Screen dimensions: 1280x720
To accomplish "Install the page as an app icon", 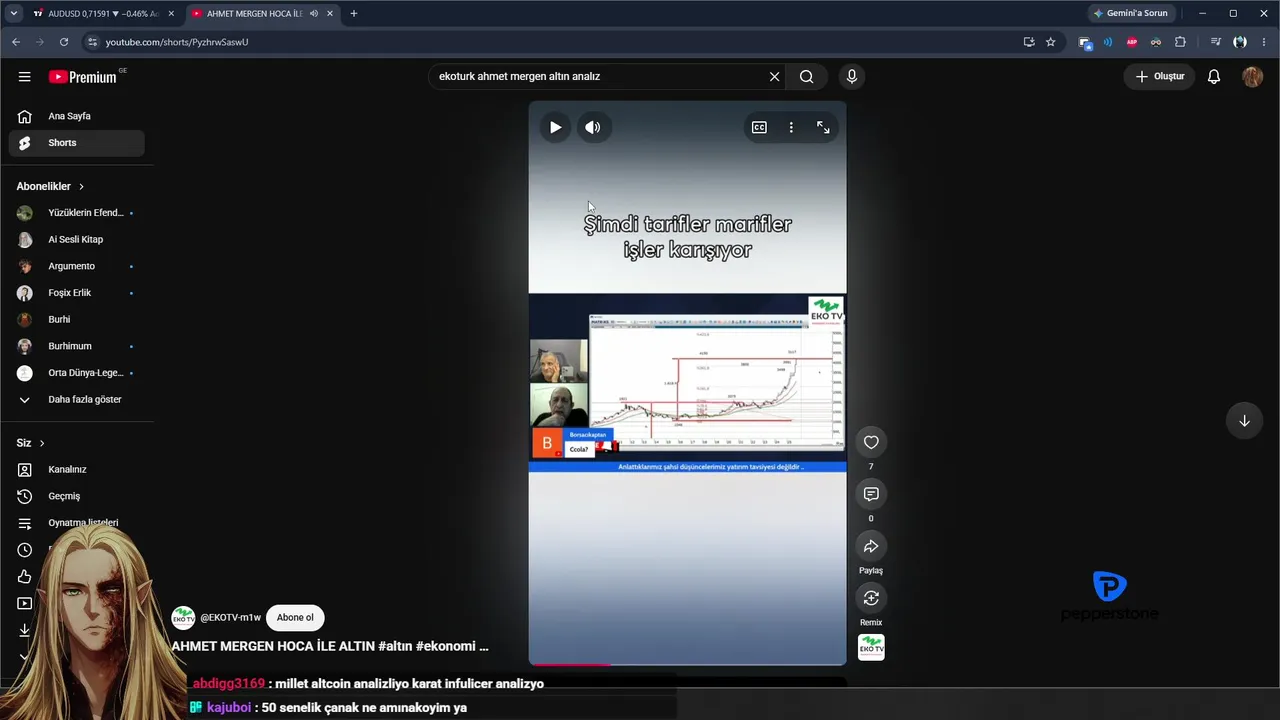I will (1029, 42).
